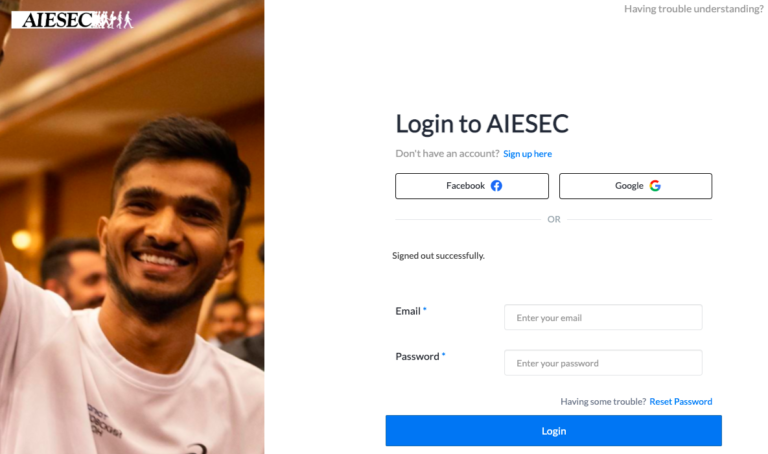Click the 'Signed out successfully.' message
The height and width of the screenshot is (454, 768).
click(x=438, y=256)
